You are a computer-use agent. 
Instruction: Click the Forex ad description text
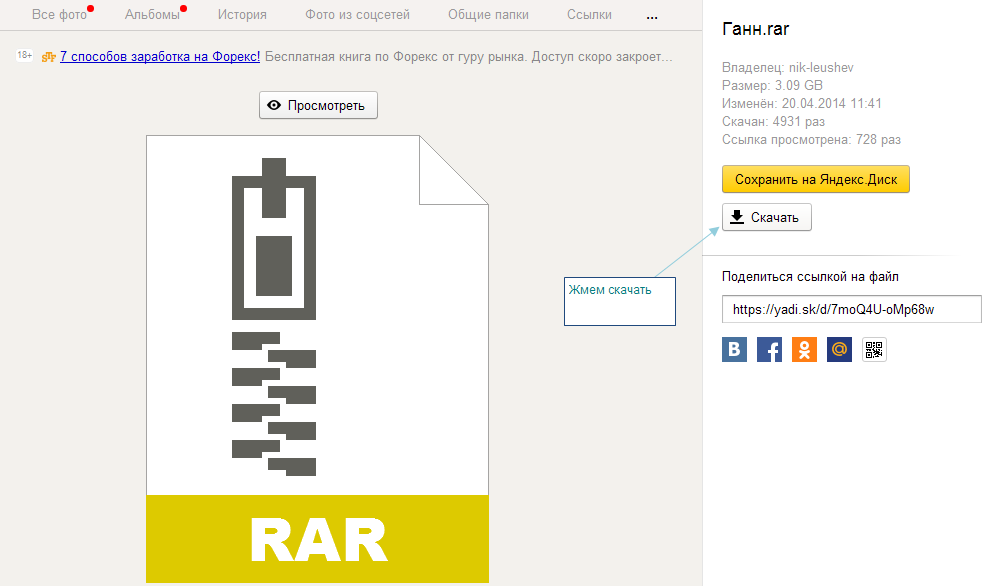pyautogui.click(x=468, y=56)
